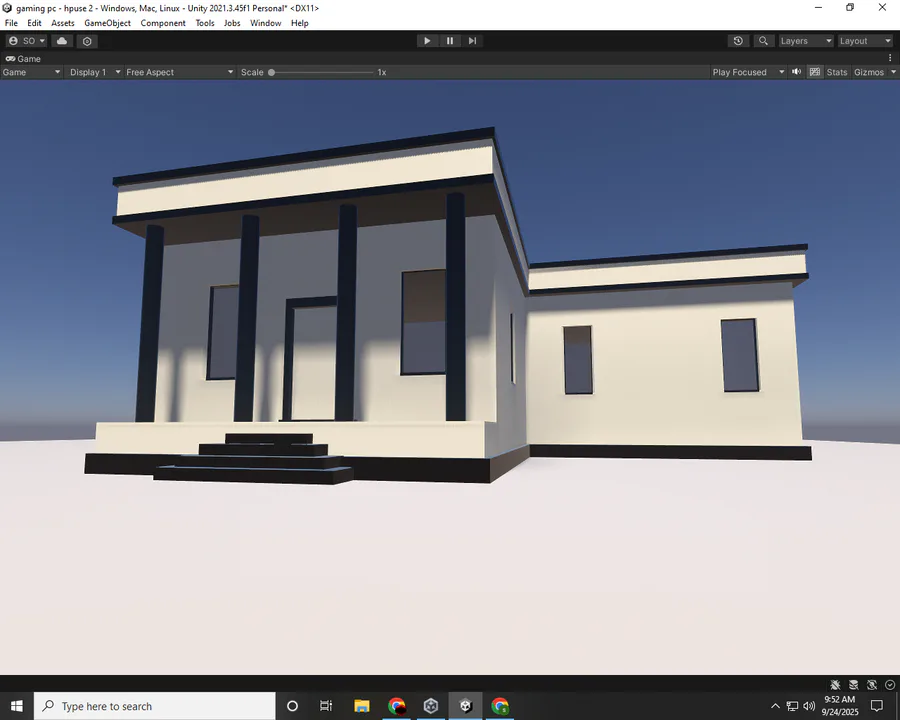Click the Unity logo in title bar
The height and width of the screenshot is (720, 900).
click(7, 8)
